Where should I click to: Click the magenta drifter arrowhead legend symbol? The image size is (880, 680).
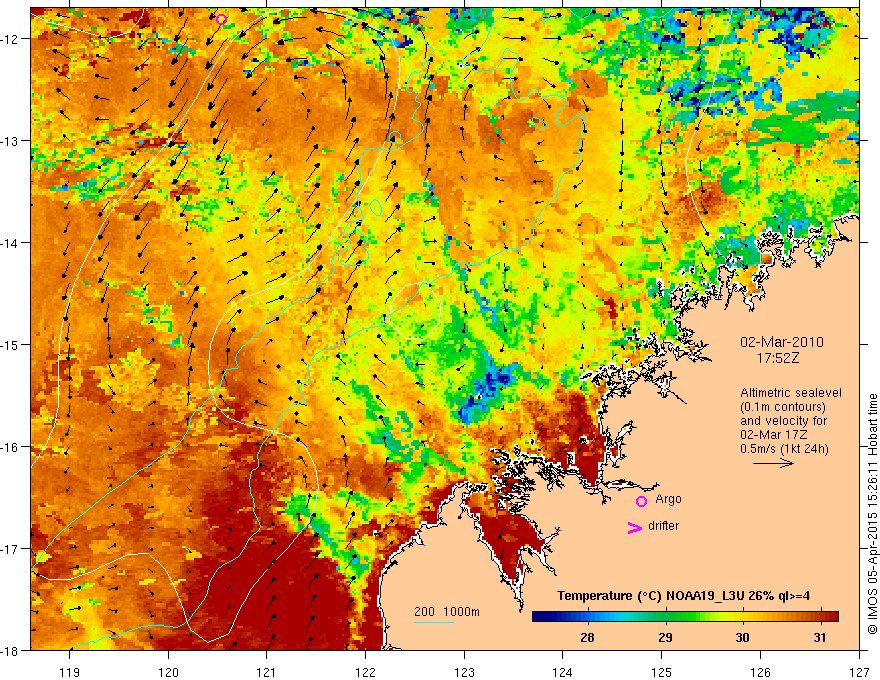[x=635, y=527]
